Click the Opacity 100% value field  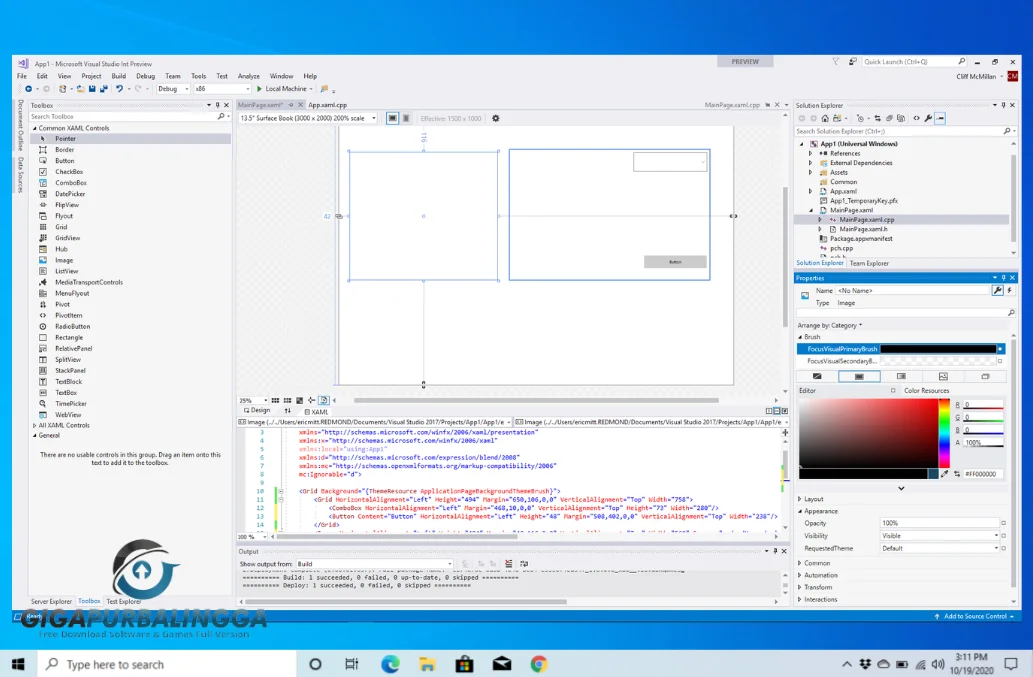pos(940,524)
